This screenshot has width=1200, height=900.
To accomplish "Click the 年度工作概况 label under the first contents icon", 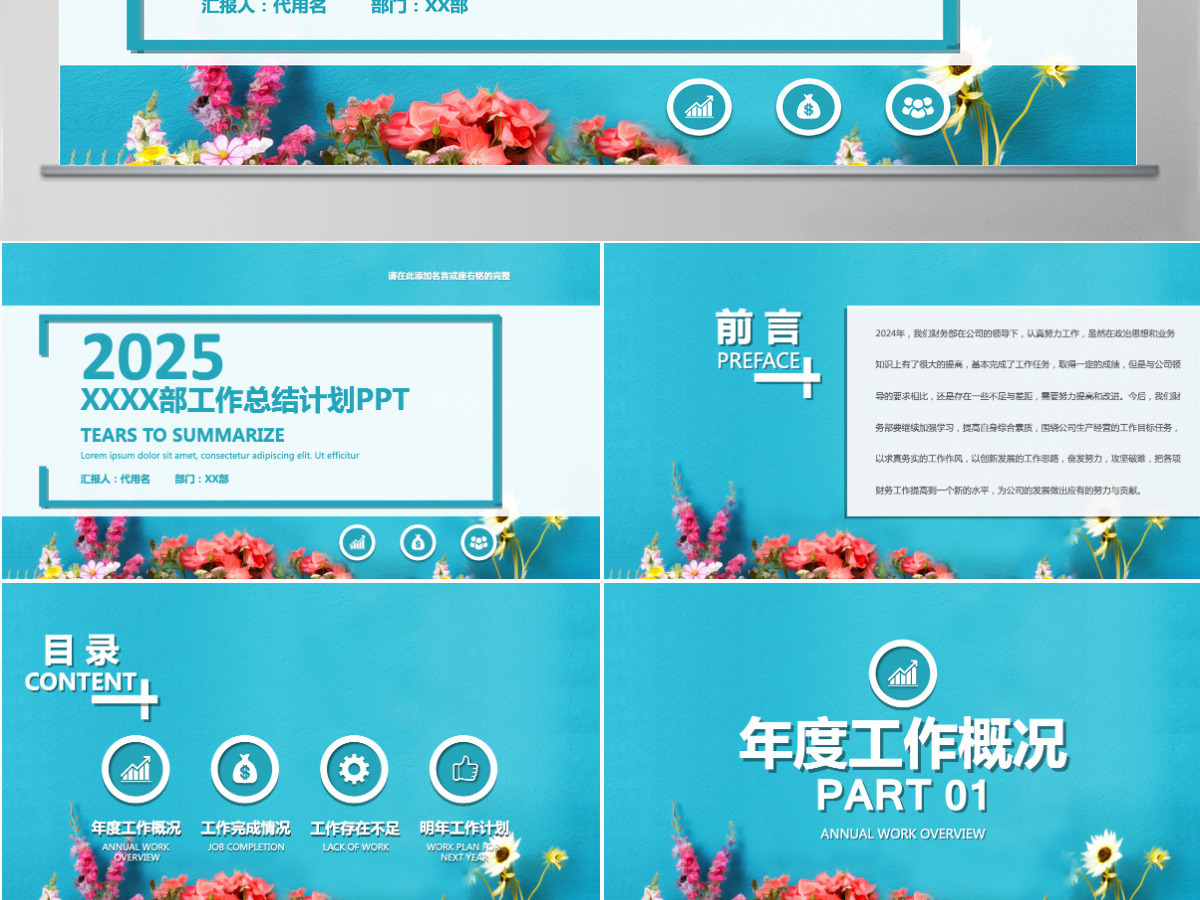I will (136, 829).
